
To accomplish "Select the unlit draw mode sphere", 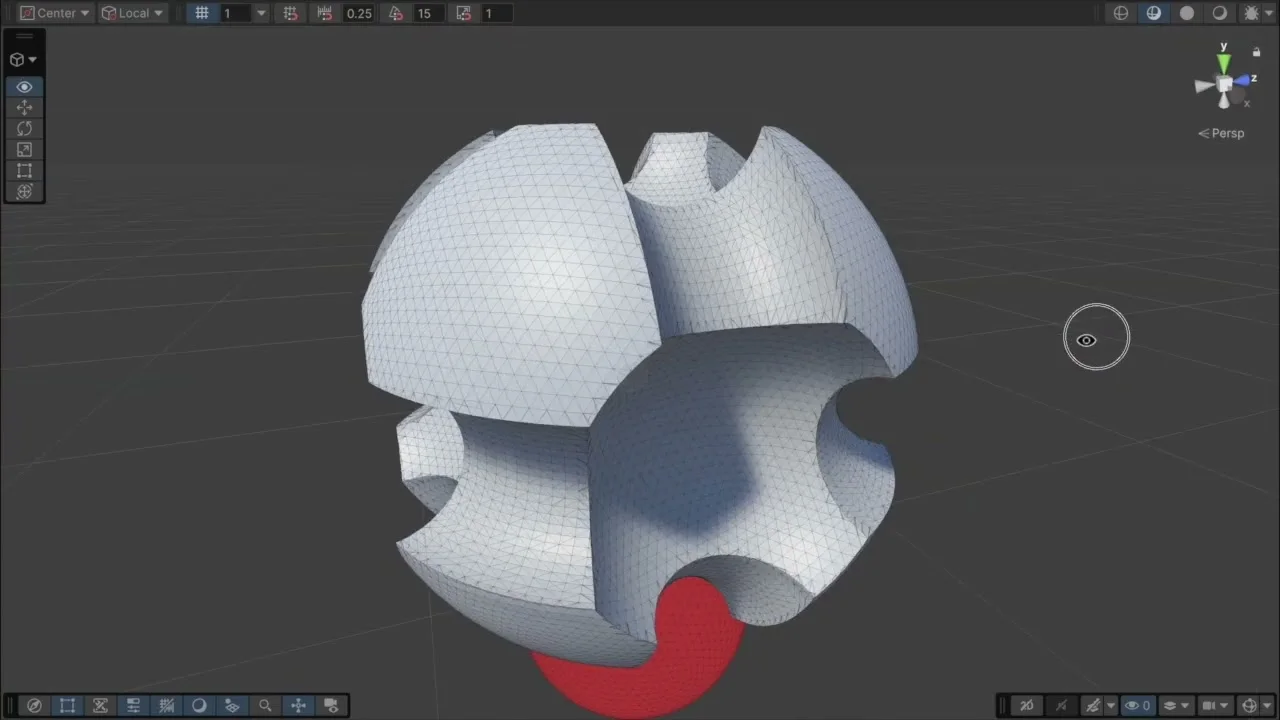I will 1220,13.
